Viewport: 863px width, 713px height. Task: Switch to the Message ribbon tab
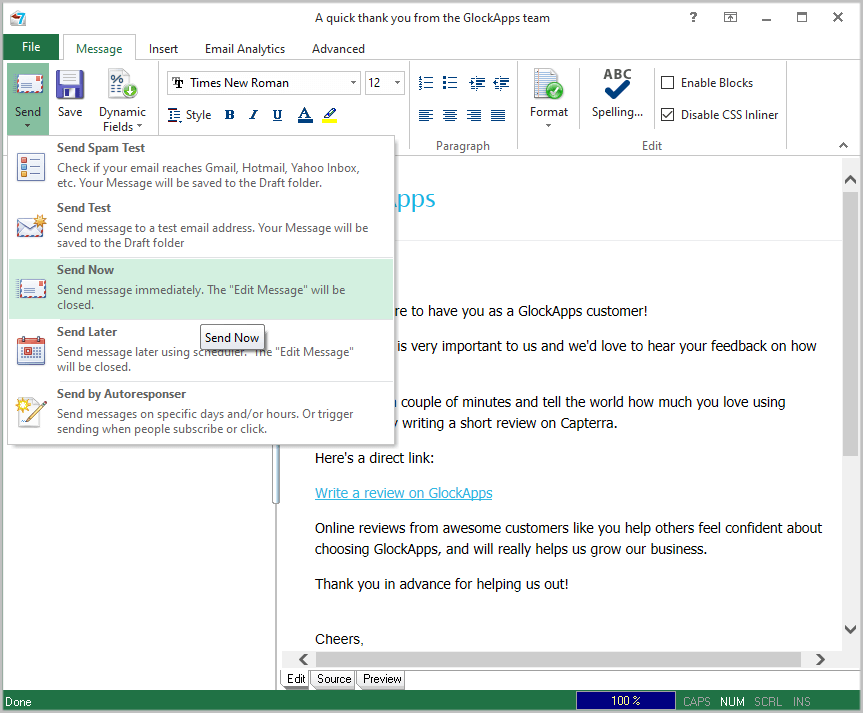[99, 48]
